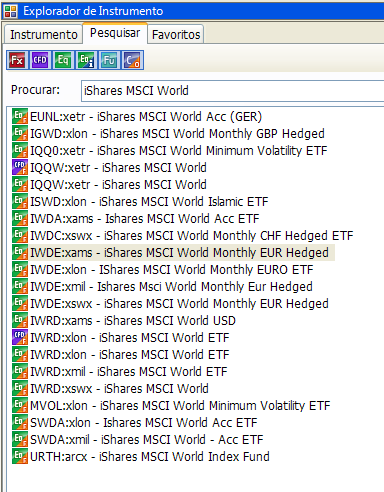Click the CFD icon beside IQQW:xetr
Viewport: 384px width, 492px height.
click(x=20, y=167)
